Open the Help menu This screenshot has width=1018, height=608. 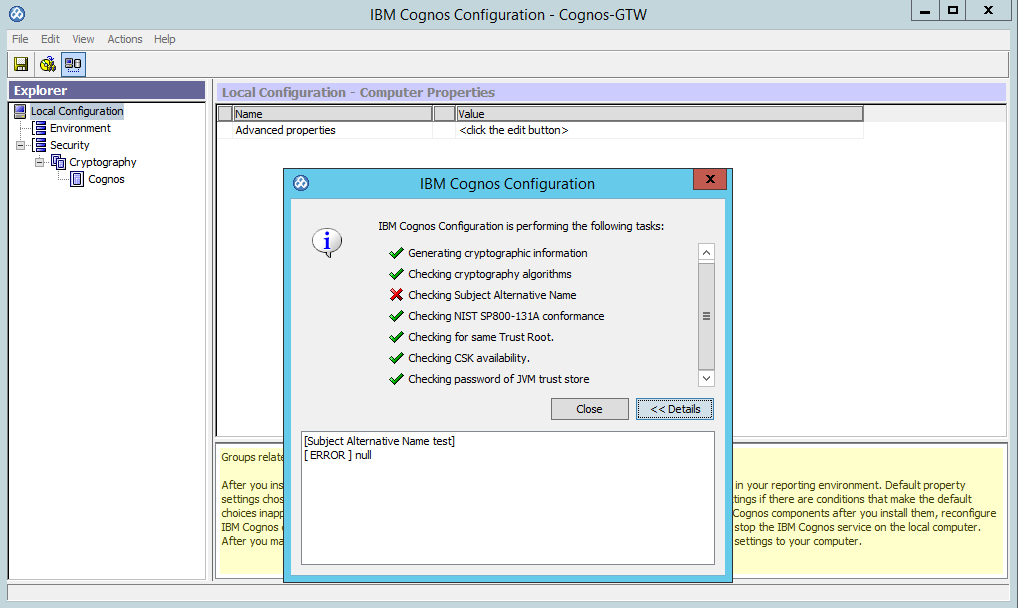click(164, 39)
